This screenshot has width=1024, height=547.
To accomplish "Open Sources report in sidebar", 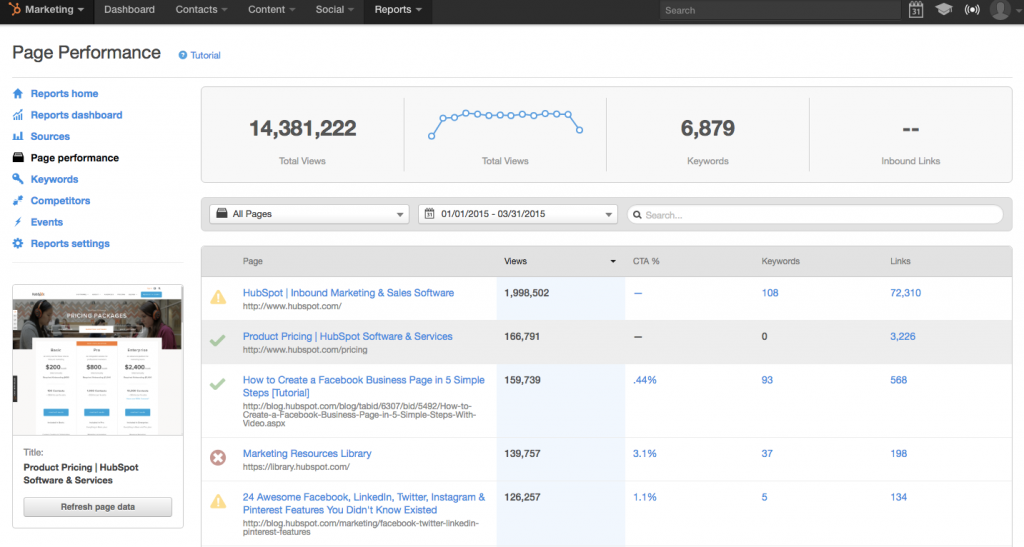I will [50, 136].
